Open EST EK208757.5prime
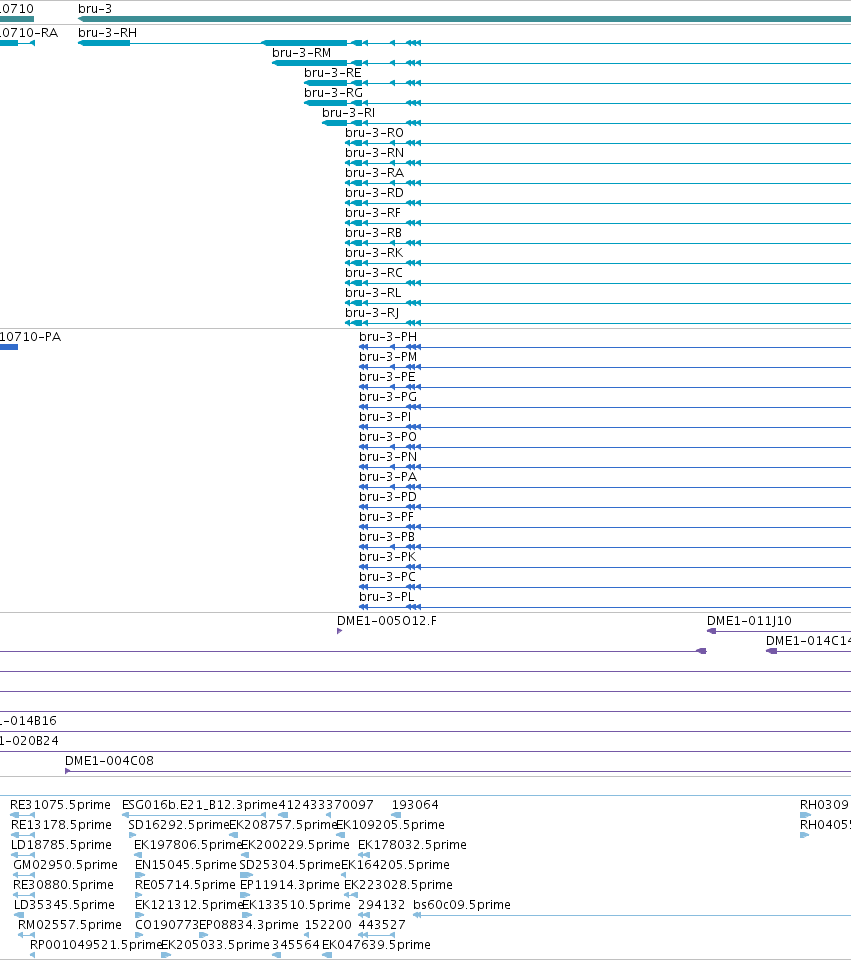Screen dimensions: 851x960 pos(283,825)
